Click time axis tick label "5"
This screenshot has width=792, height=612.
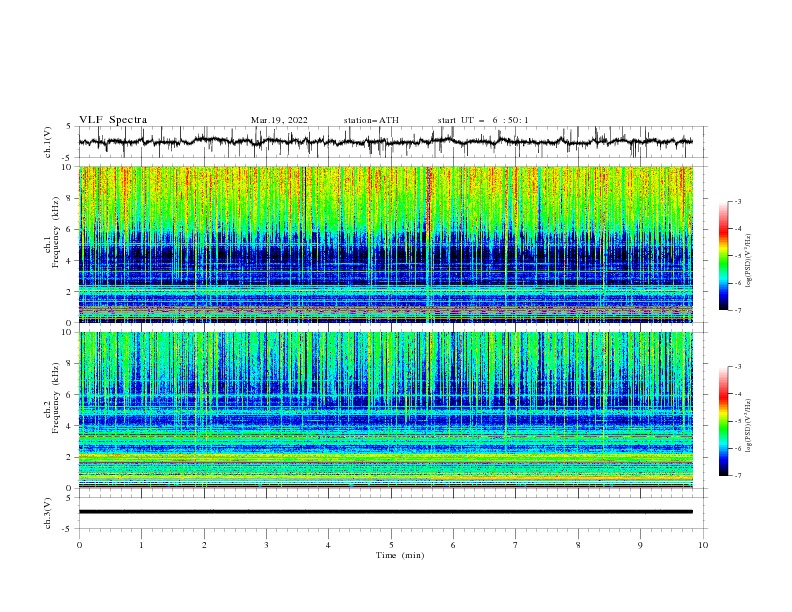391,545
